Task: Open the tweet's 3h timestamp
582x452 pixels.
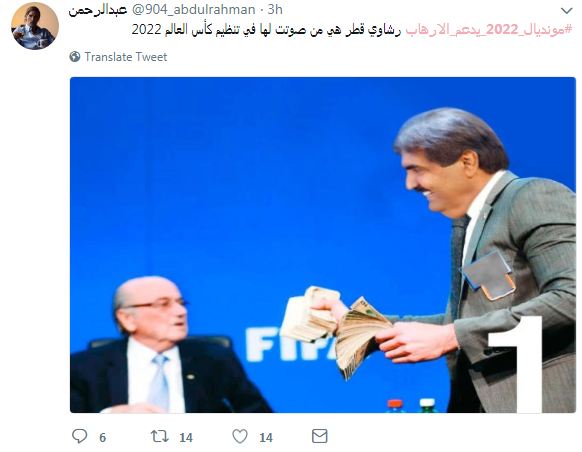Action: 275,10
